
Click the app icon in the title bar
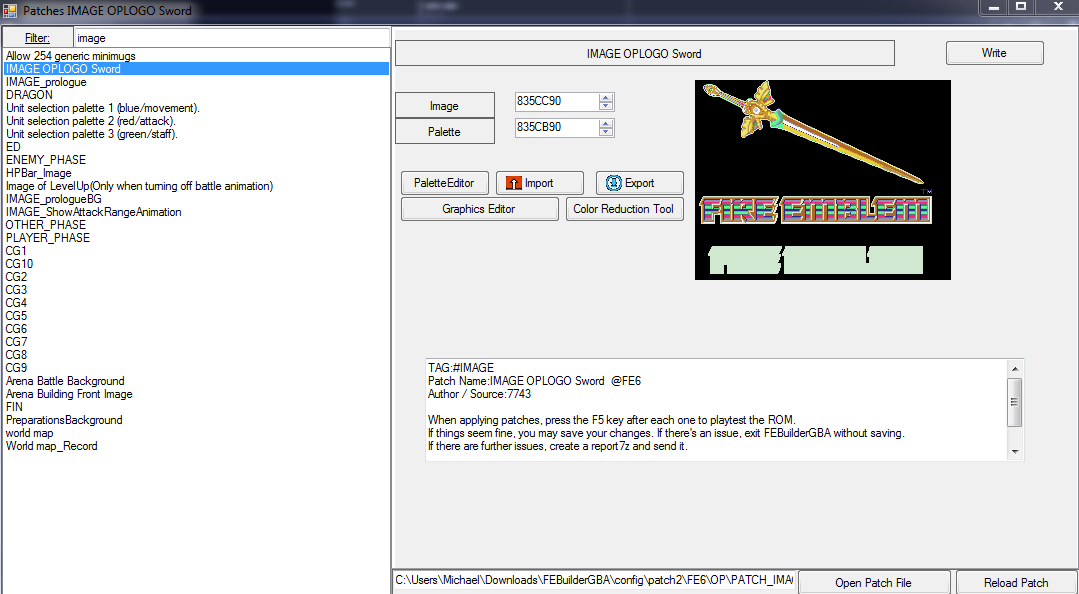point(10,10)
